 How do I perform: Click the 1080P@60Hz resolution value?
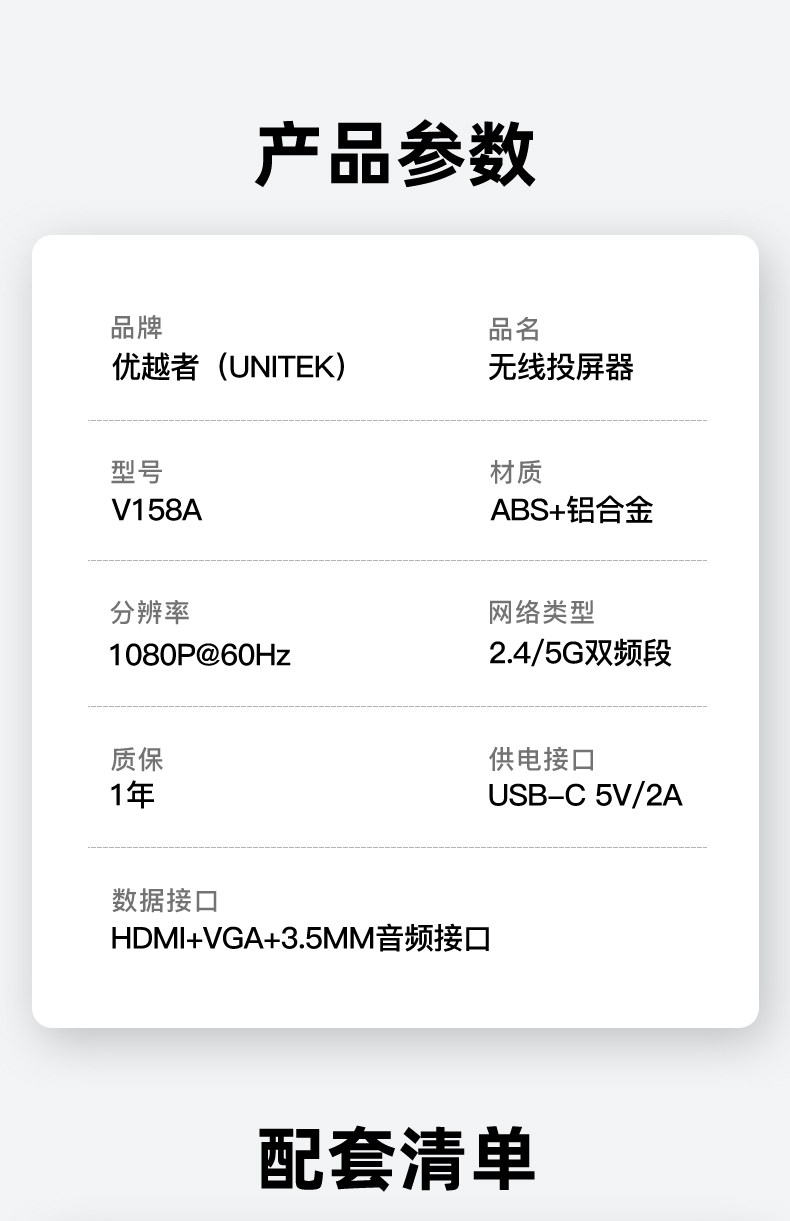point(199,655)
